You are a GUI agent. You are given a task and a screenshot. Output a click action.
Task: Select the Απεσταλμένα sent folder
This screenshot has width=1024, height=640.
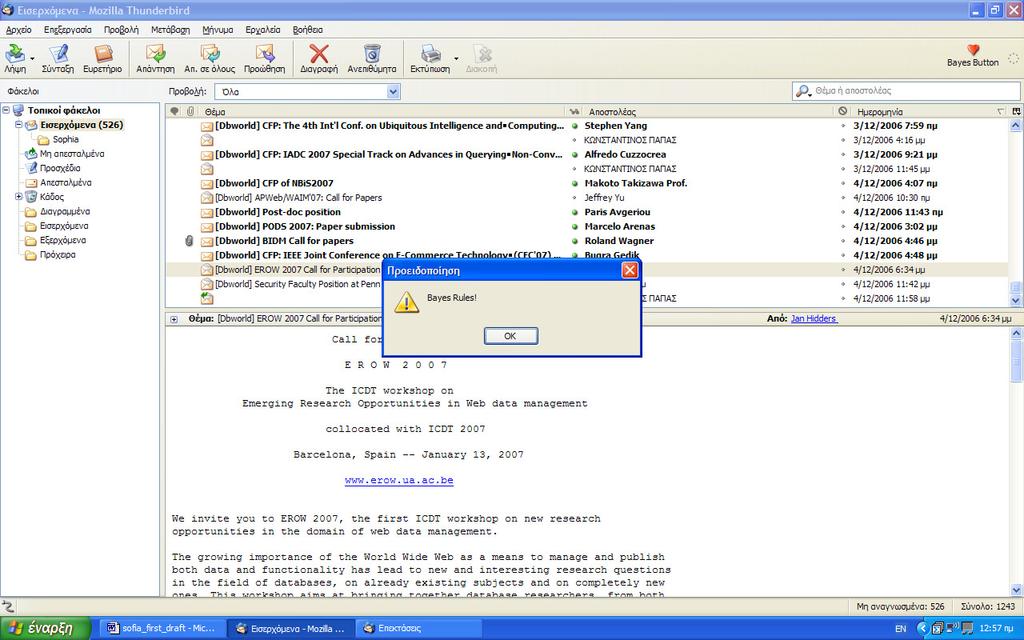coord(65,182)
